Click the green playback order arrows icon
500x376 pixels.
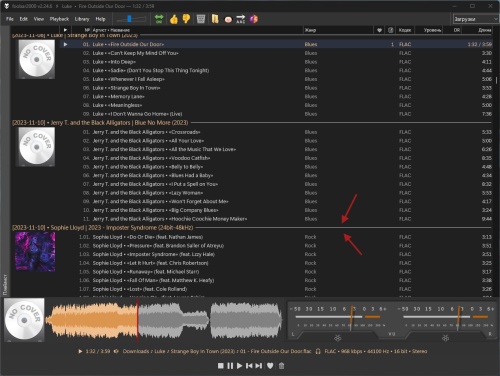tap(159, 19)
